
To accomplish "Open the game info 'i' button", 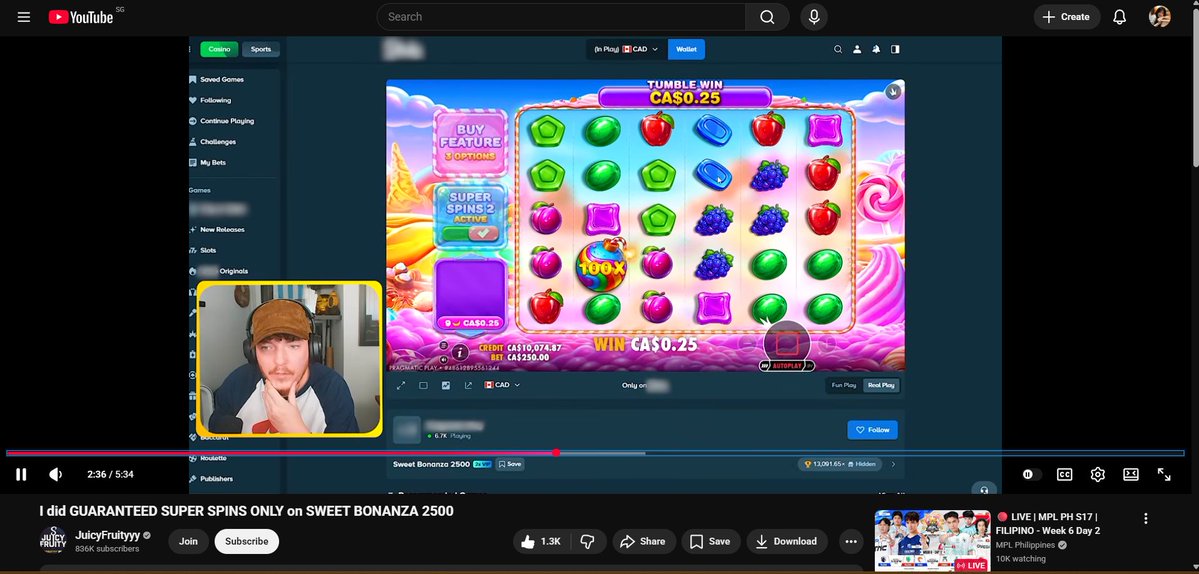I will pos(460,352).
